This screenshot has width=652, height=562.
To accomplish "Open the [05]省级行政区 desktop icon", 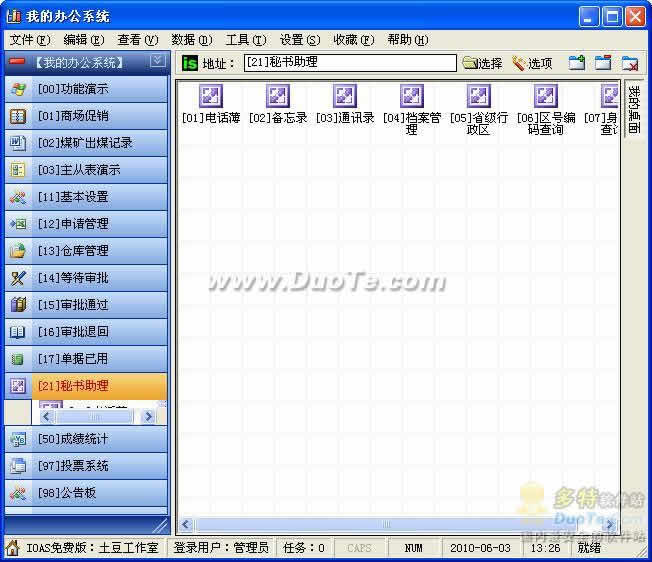I will click(x=479, y=109).
